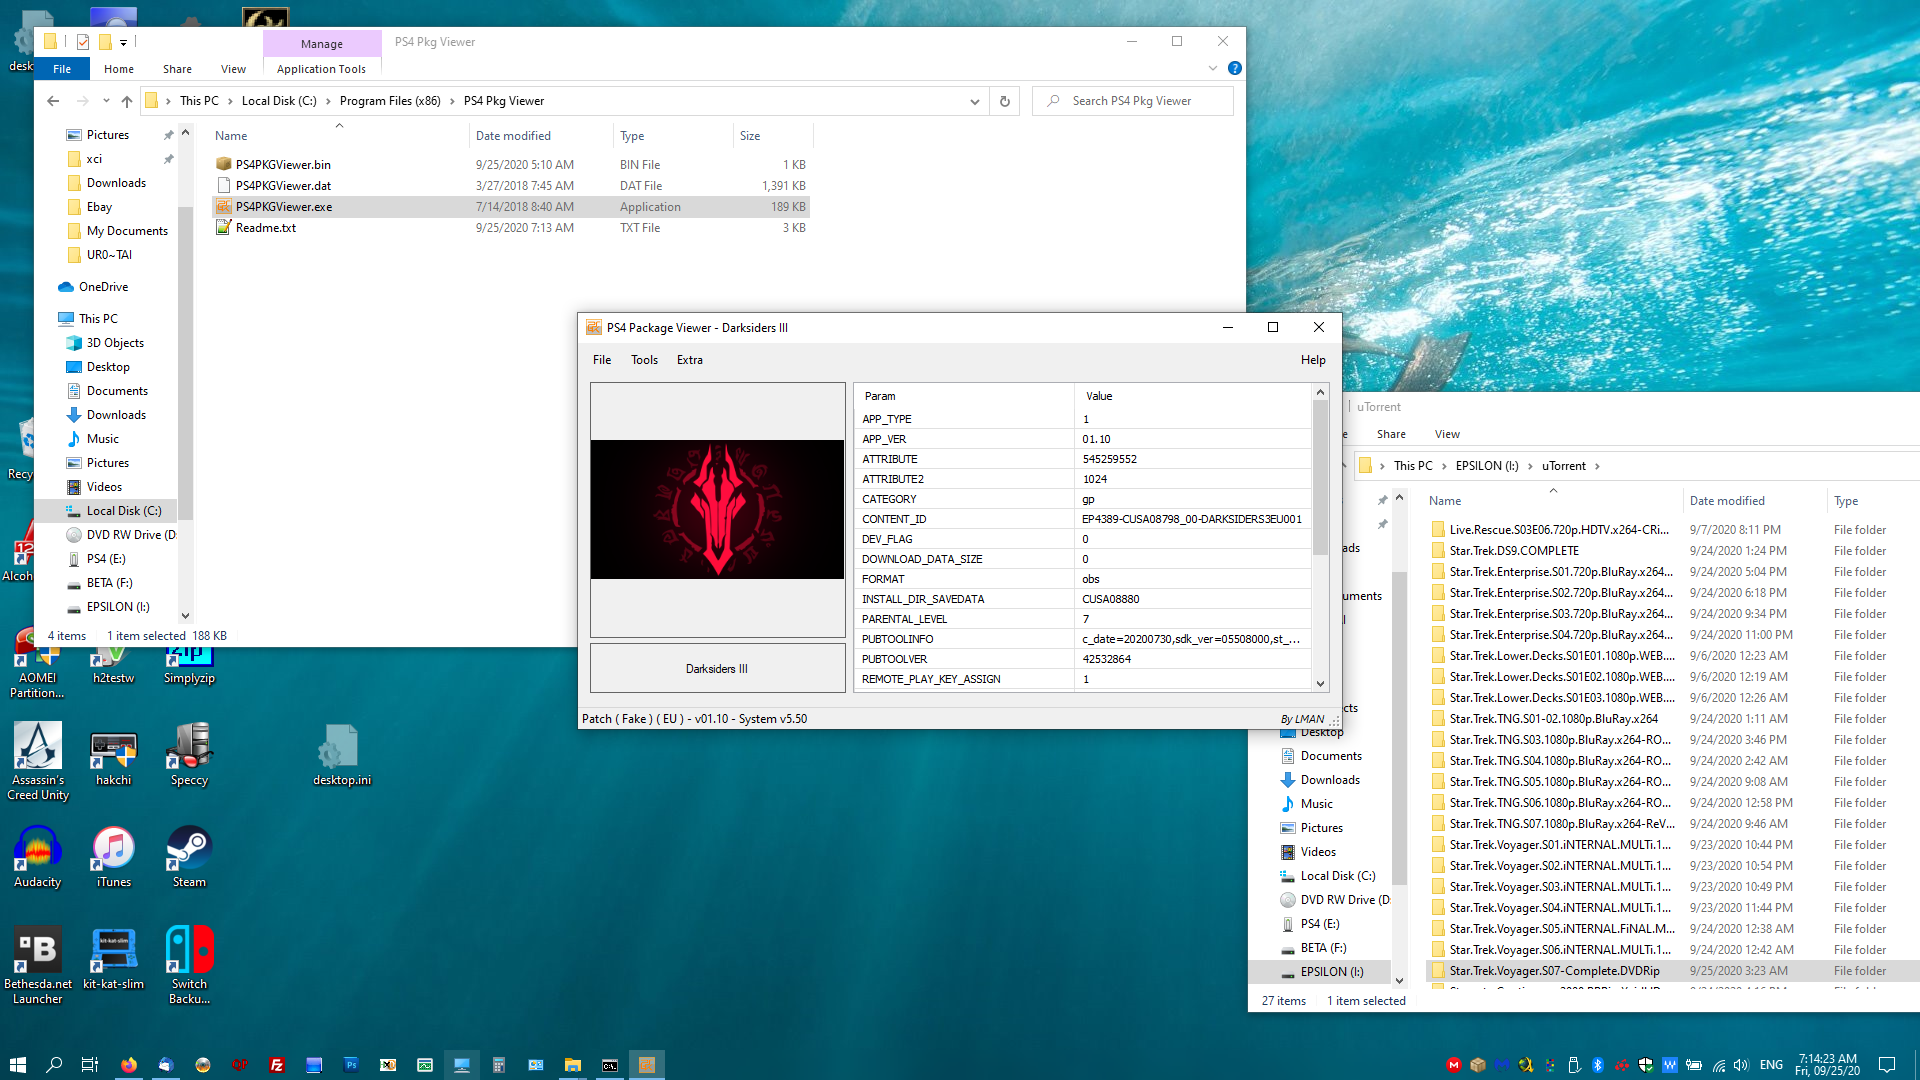Select Assassin's Creed Unity desktop icon

[x=38, y=761]
